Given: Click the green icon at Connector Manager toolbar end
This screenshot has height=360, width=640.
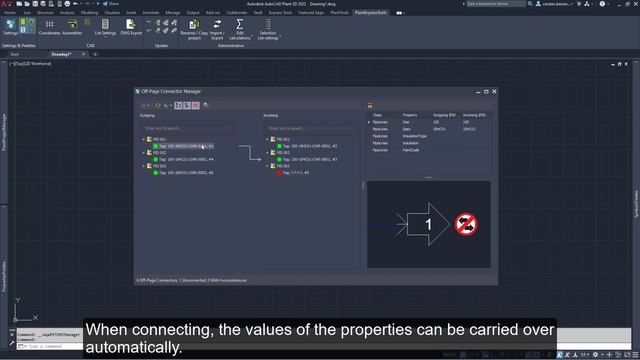Looking at the screenshot, I should point(206,106).
